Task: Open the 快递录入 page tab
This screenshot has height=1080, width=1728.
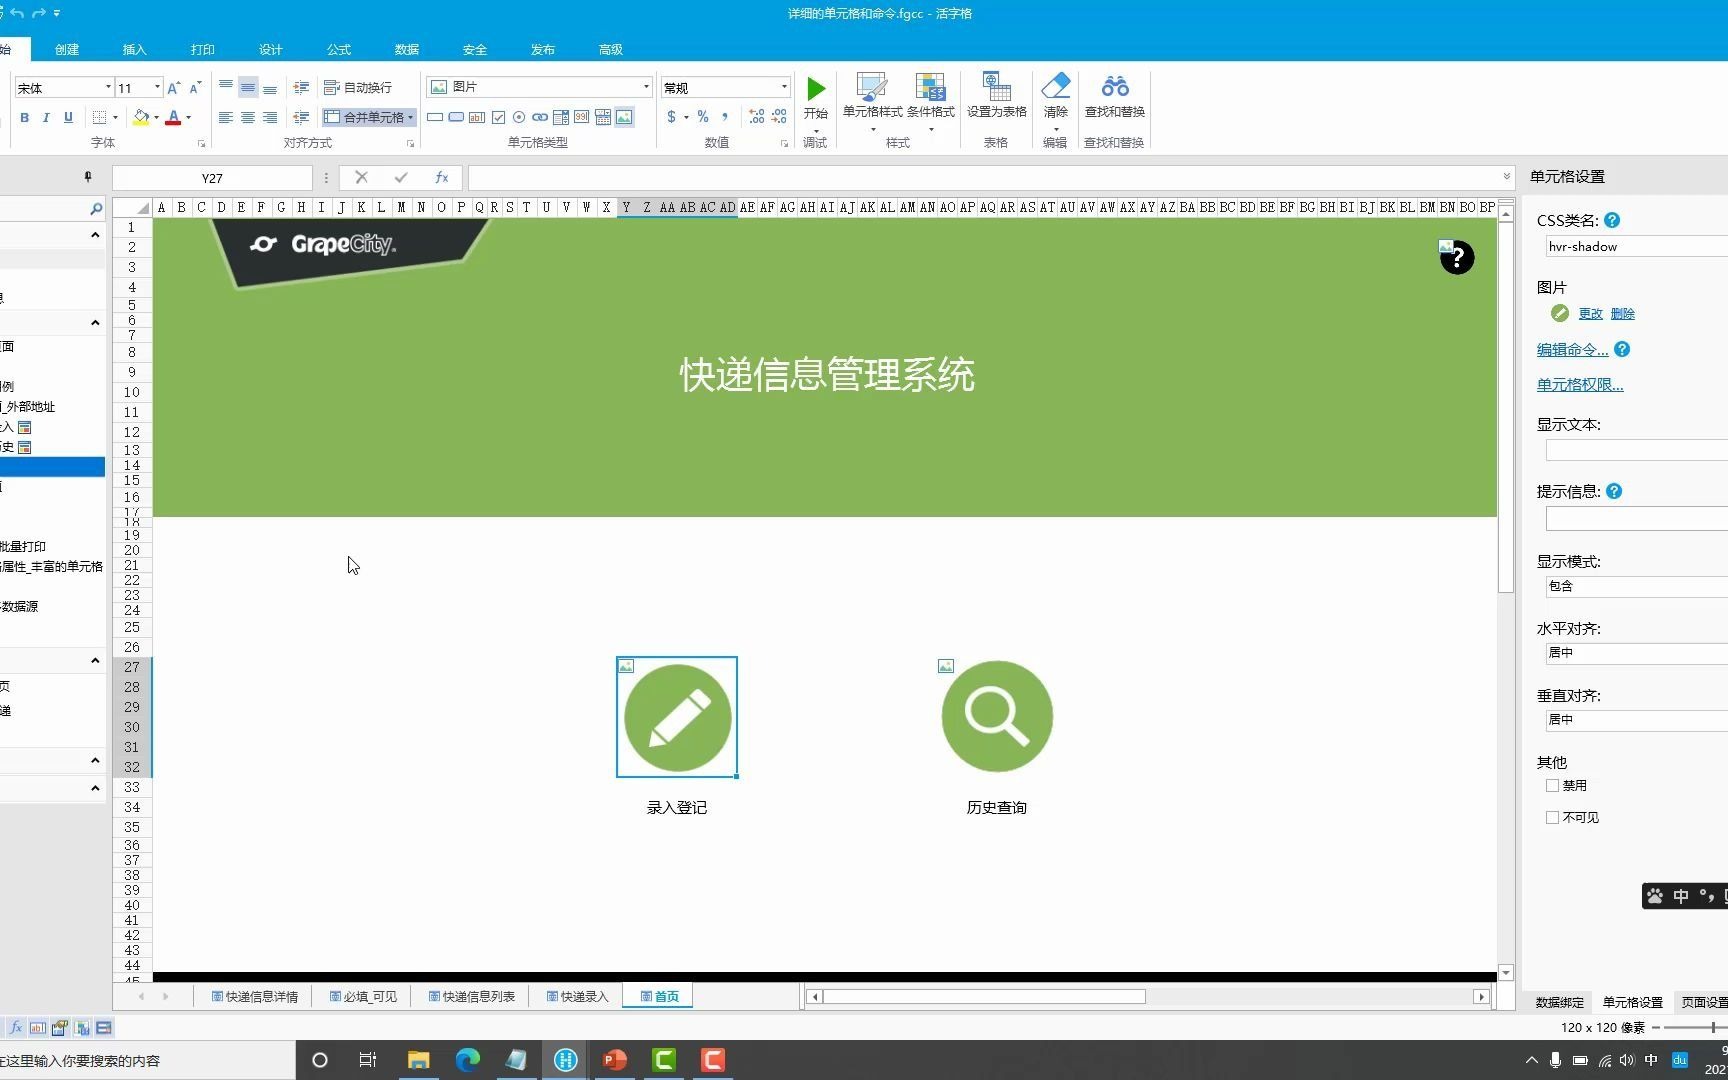Action: (x=576, y=995)
